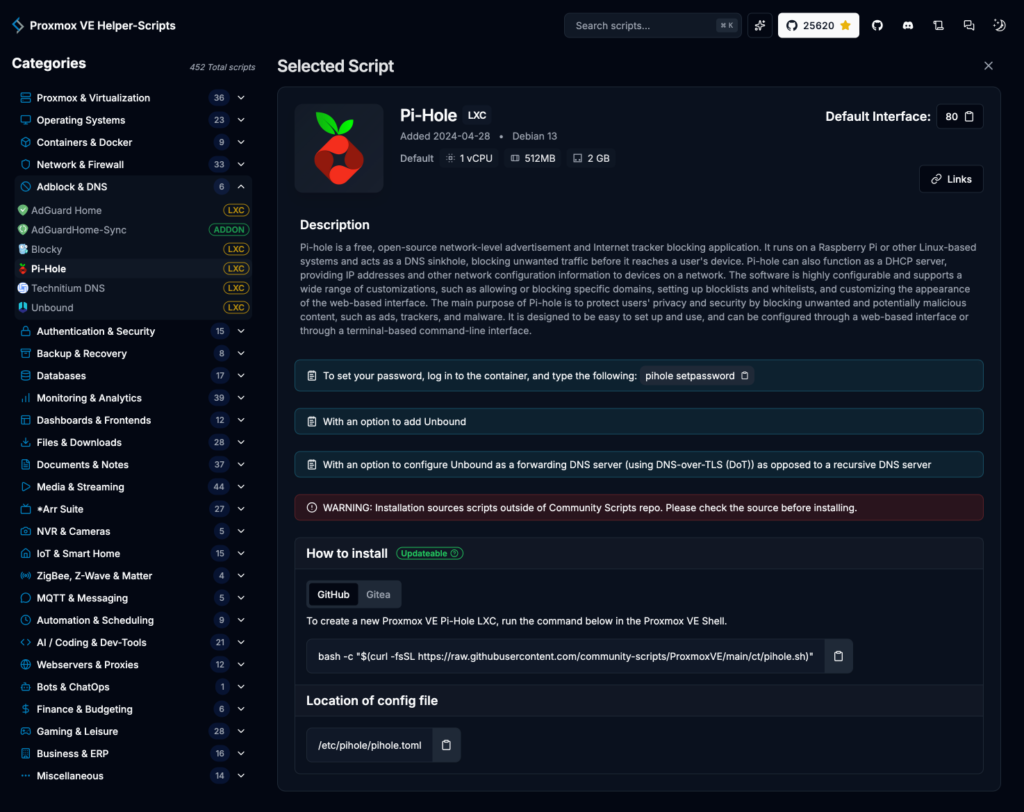
Task: Click the sparkles random script icon
Action: coord(760,25)
